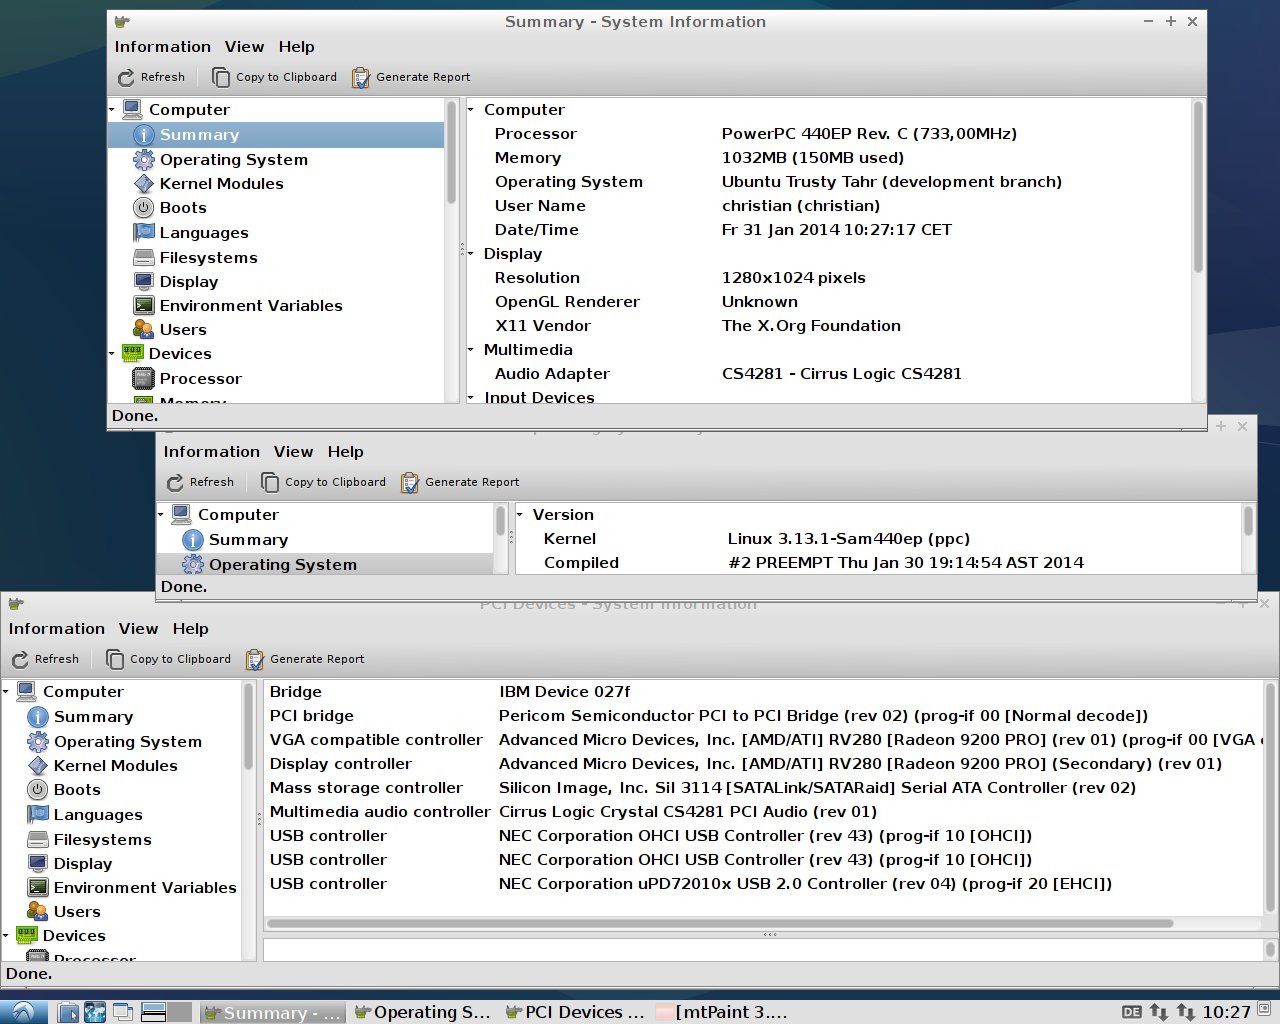Open Languages in the PCI Devices window sidebar

97,815
